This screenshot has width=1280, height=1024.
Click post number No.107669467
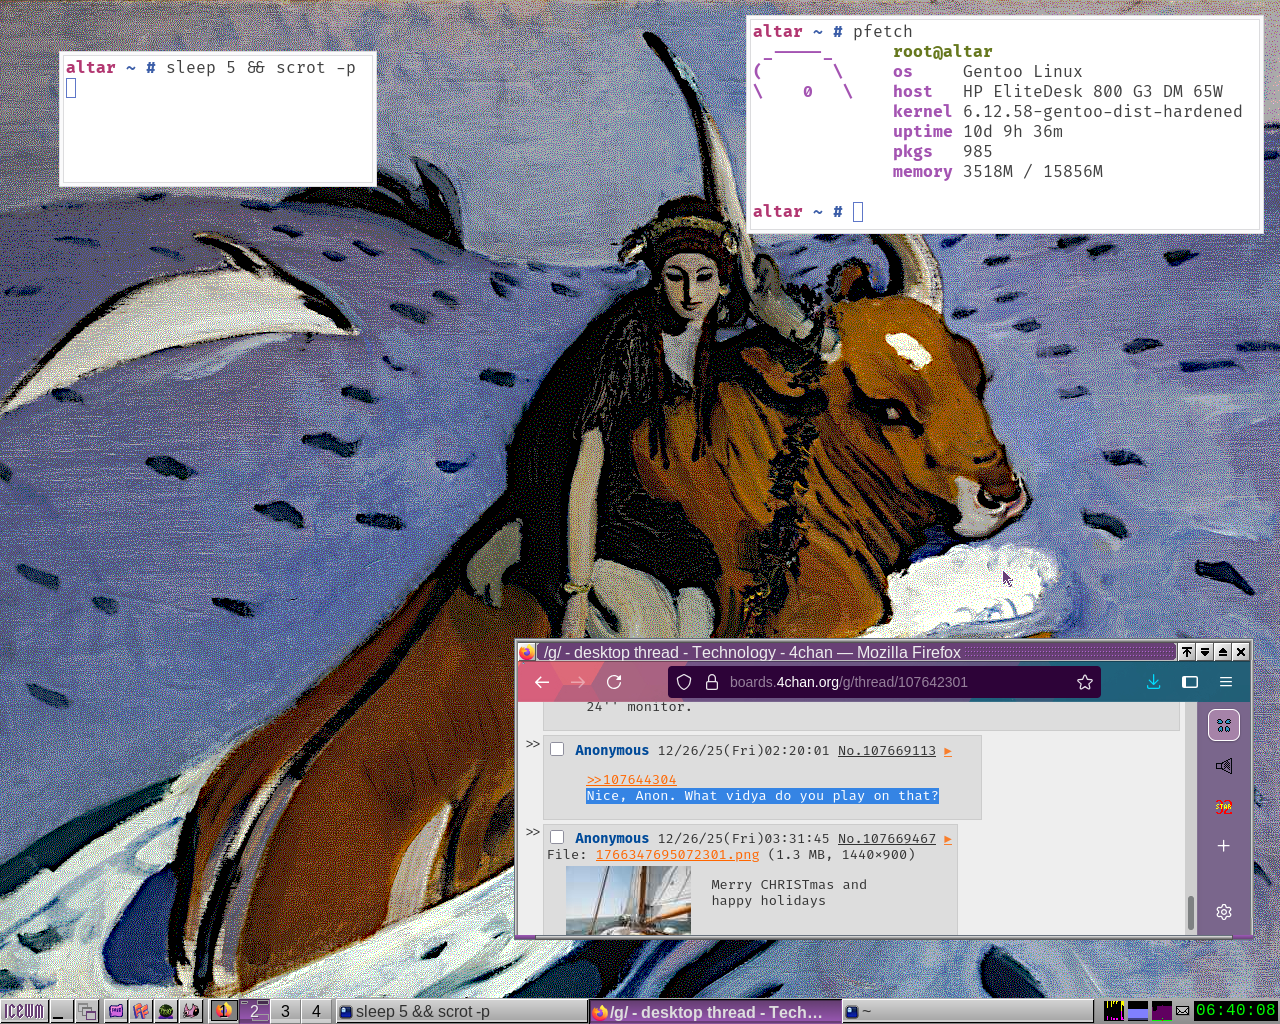click(887, 839)
